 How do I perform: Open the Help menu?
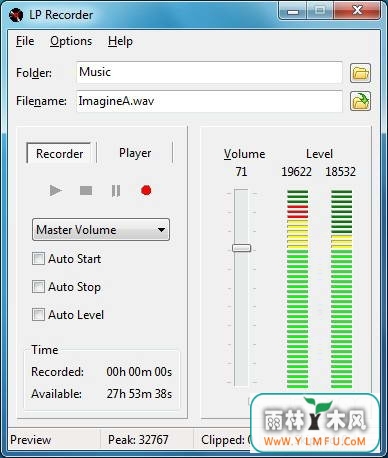[x=120, y=41]
